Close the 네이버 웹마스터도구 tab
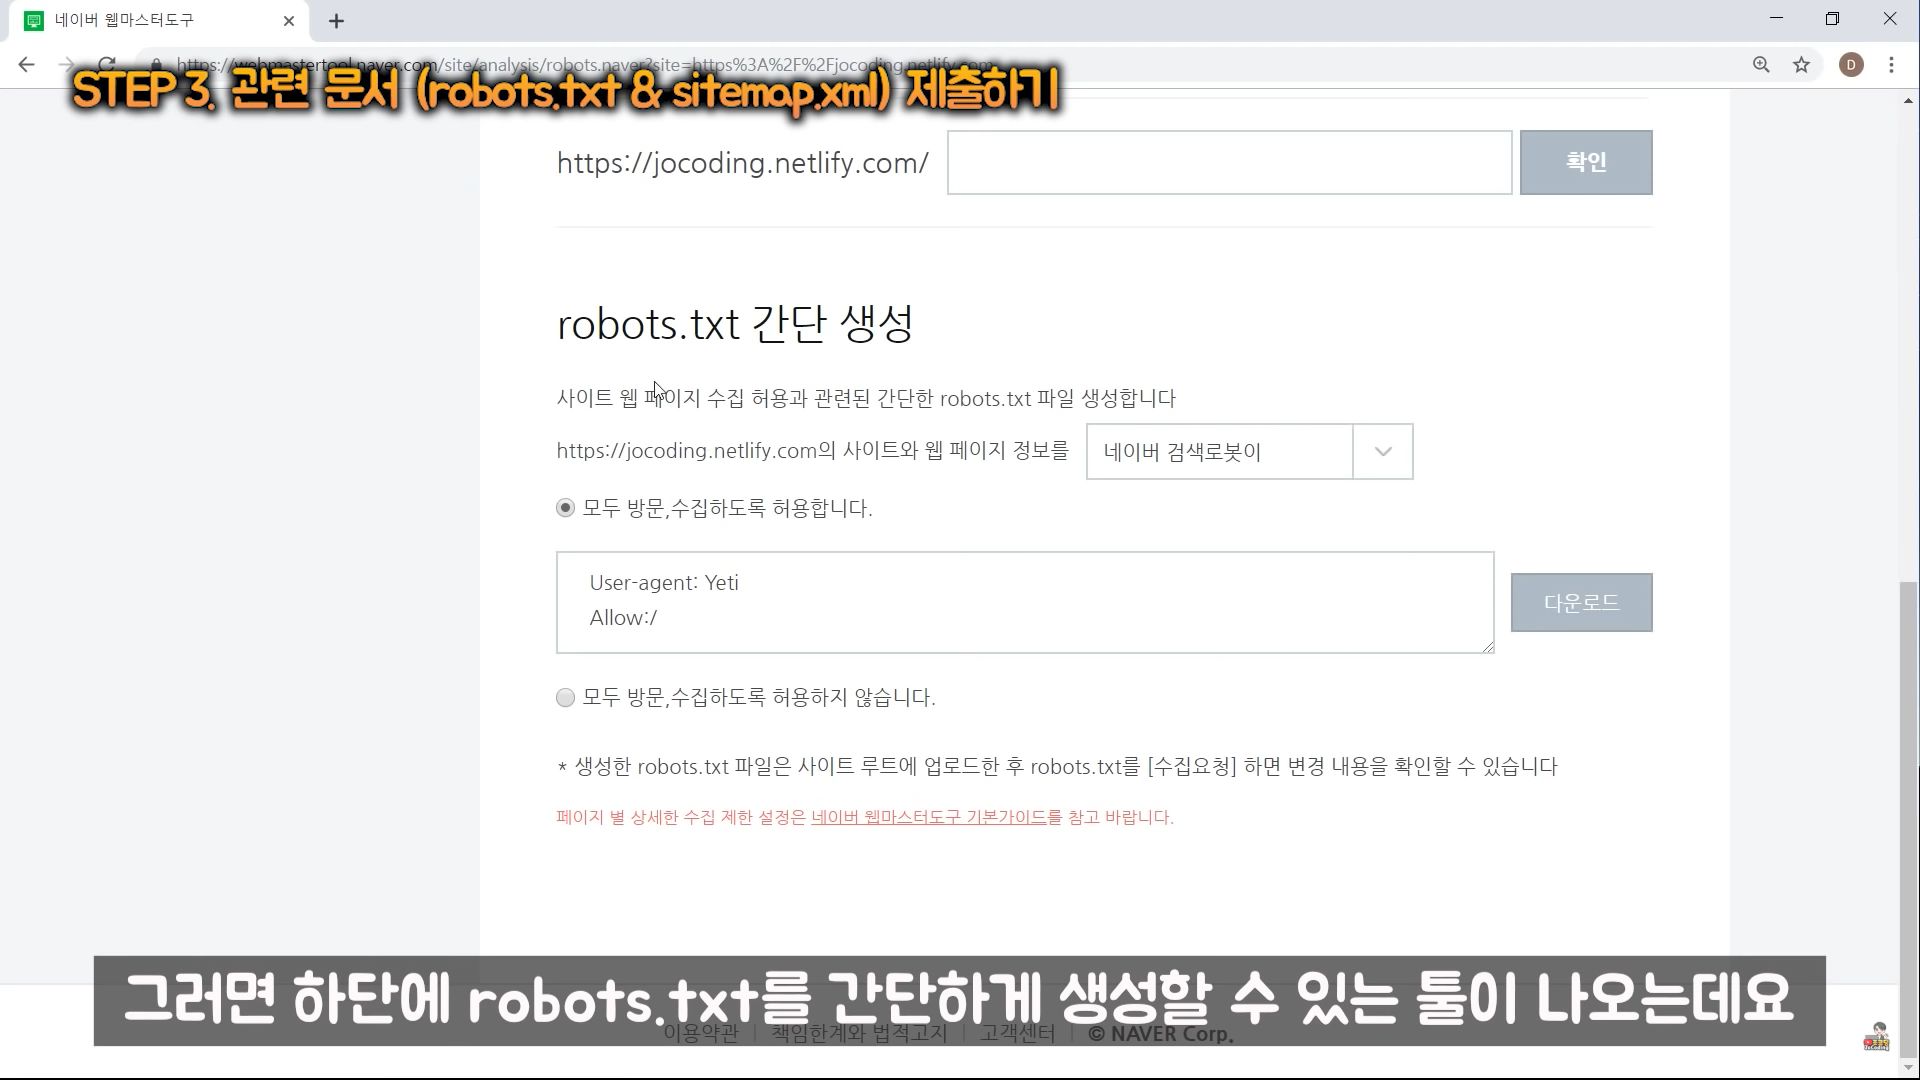The width and height of the screenshot is (1920, 1080). pyautogui.click(x=289, y=20)
